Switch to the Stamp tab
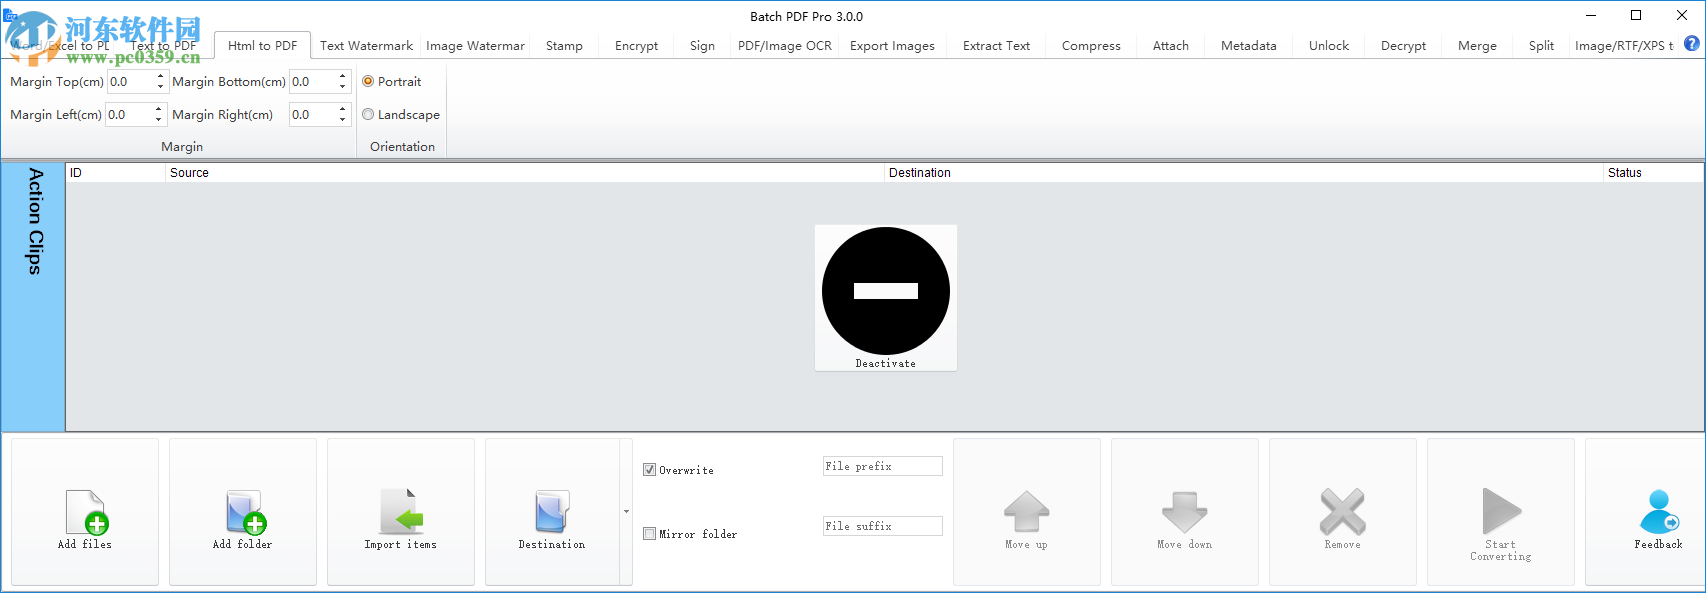Viewport: 1706px width, 593px height. pyautogui.click(x=564, y=46)
